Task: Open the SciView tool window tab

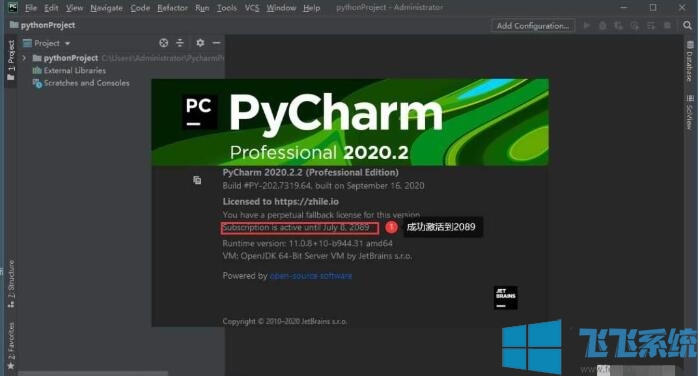Action: (690, 112)
